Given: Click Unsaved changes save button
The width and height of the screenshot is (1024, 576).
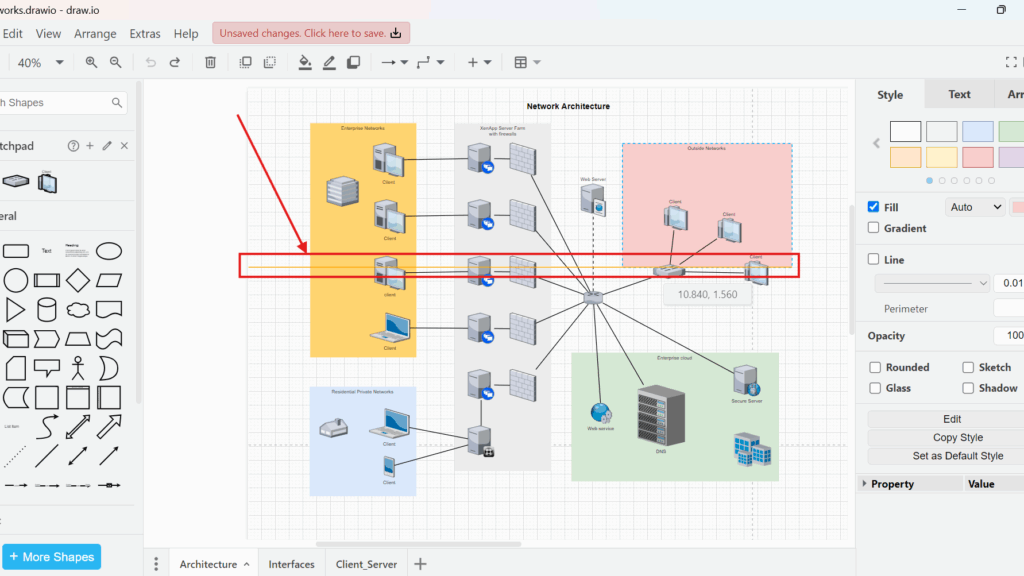Looking at the screenshot, I should tap(310, 32).
